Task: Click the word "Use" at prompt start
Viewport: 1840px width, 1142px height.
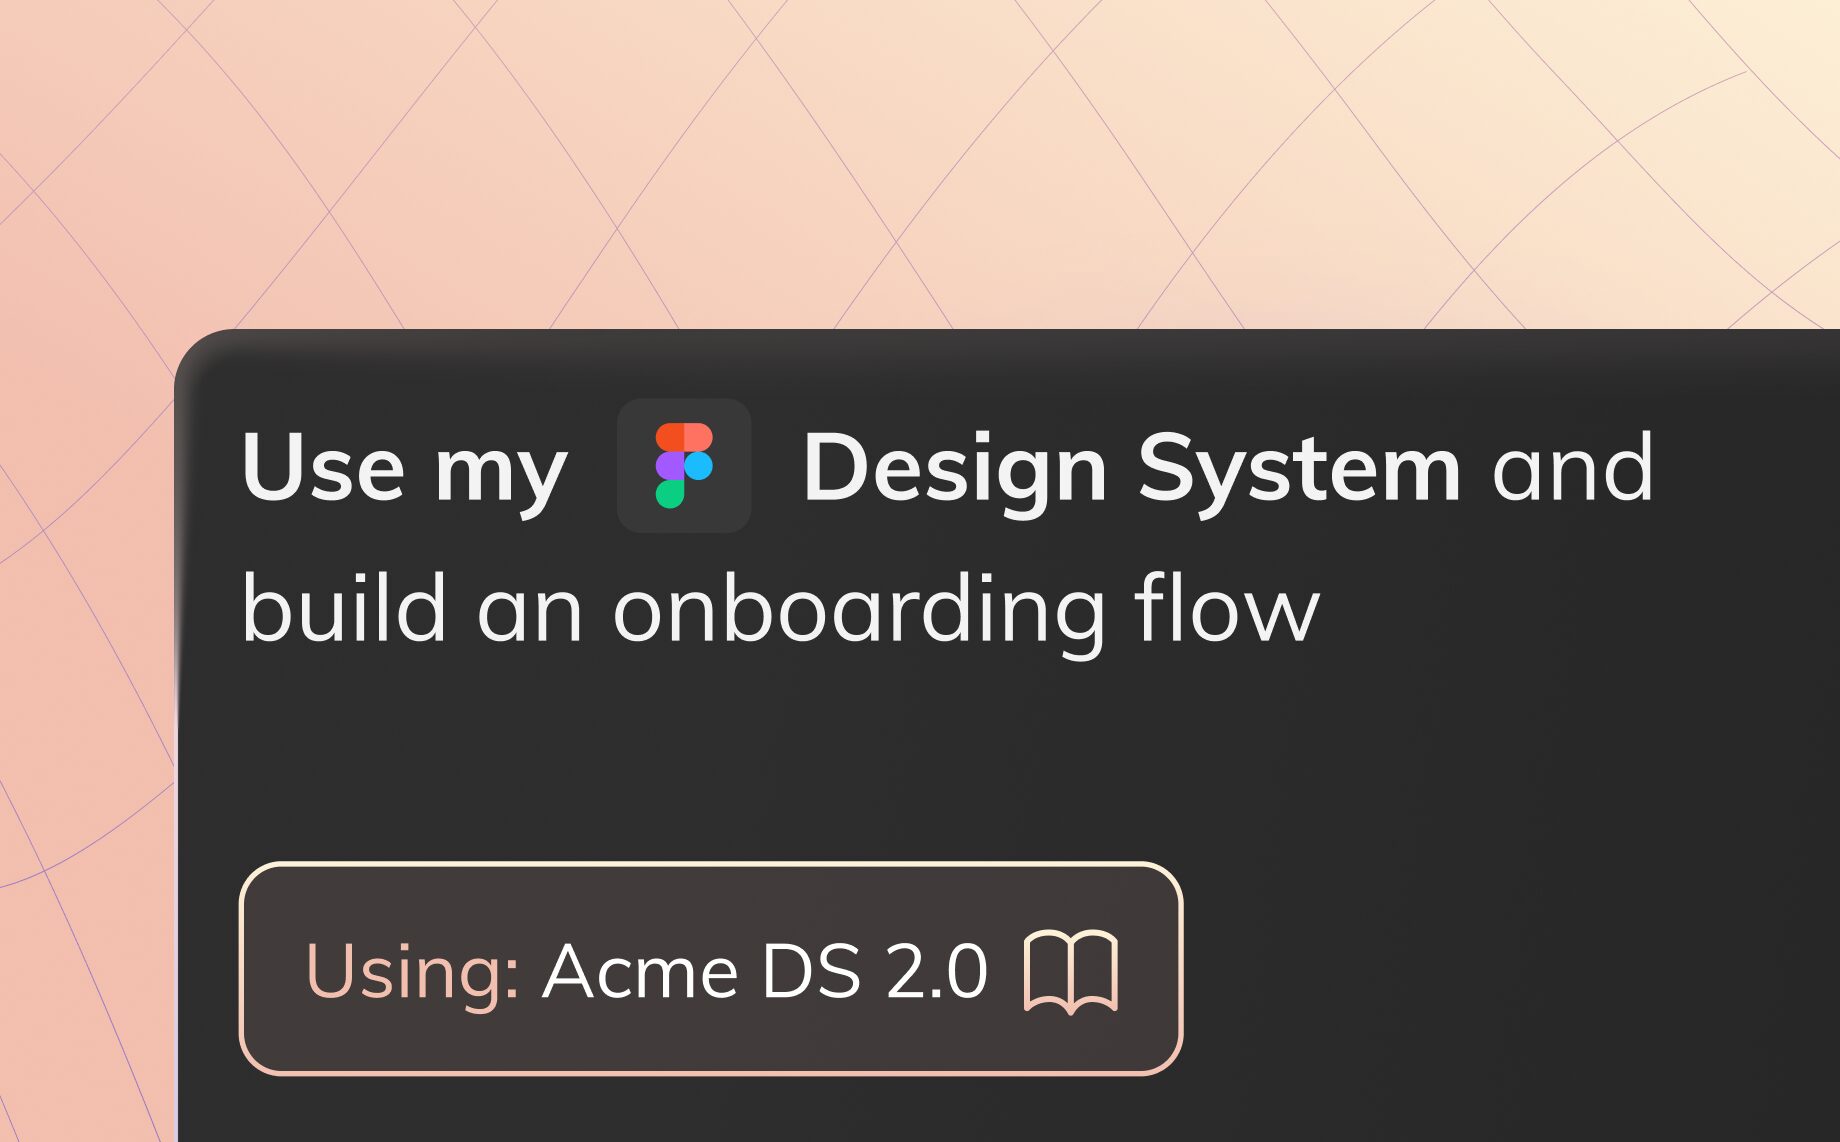Action: tap(323, 468)
